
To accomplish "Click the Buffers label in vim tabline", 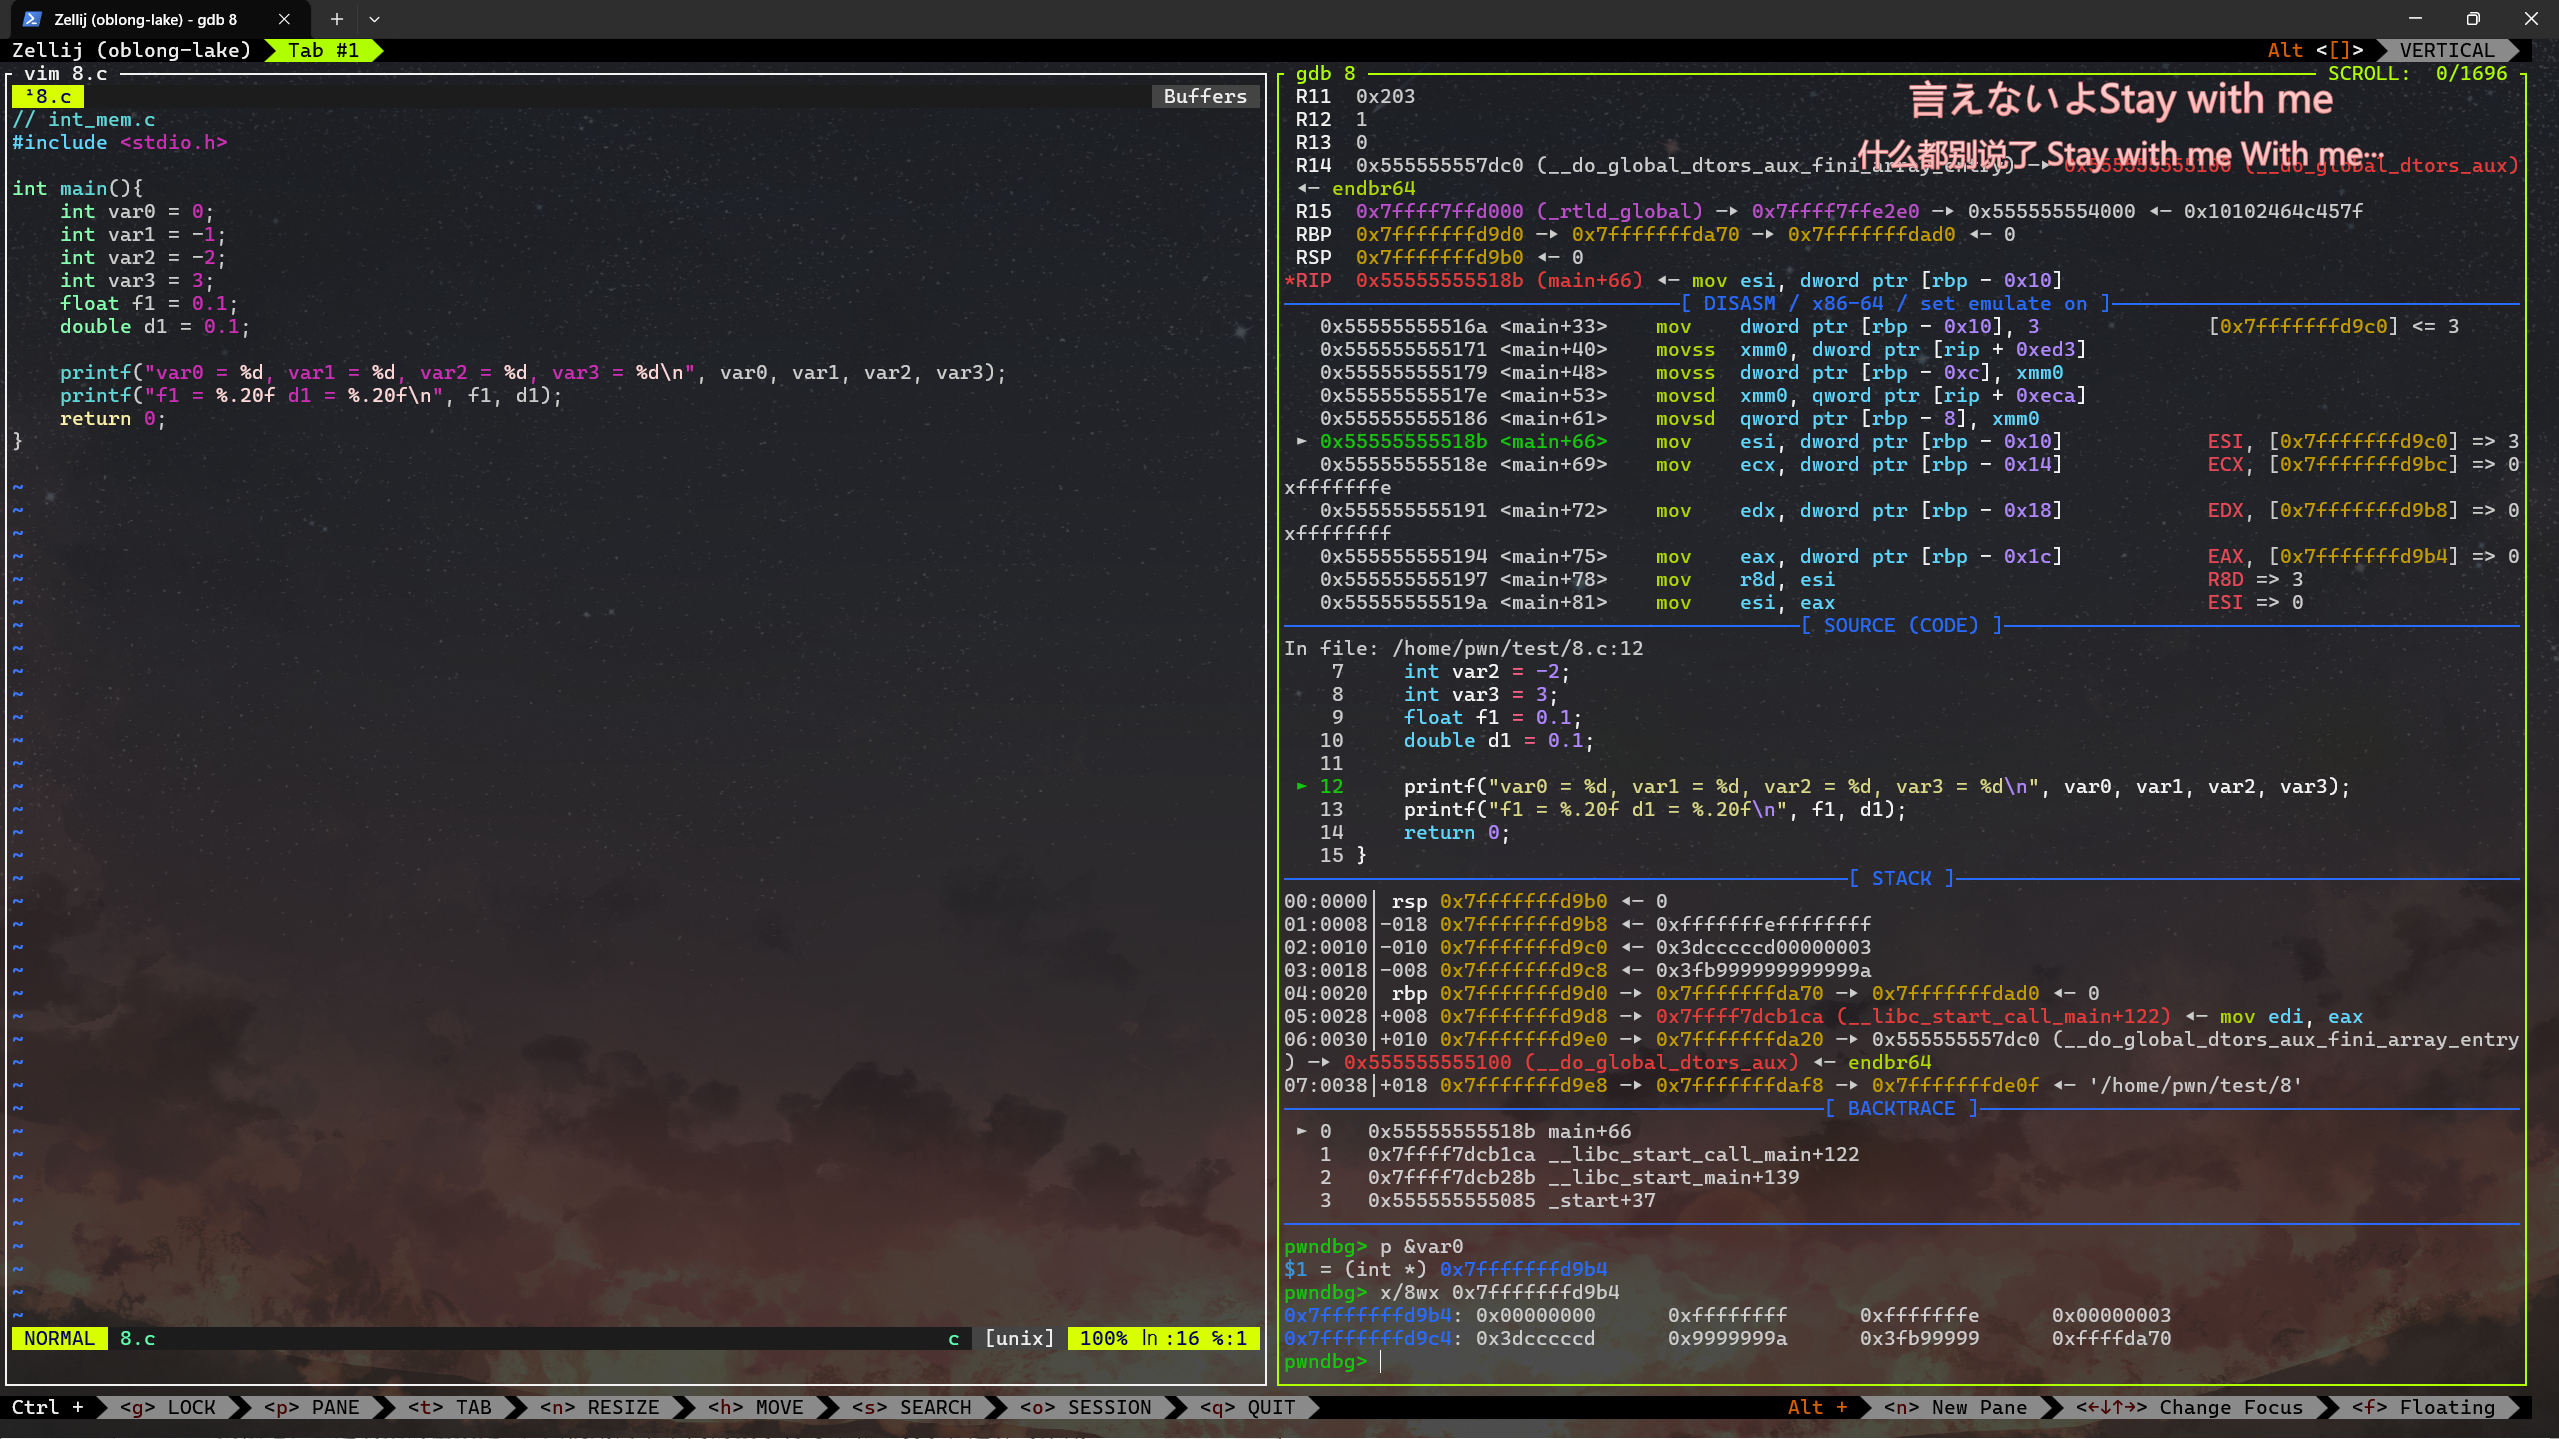I will point(1204,96).
